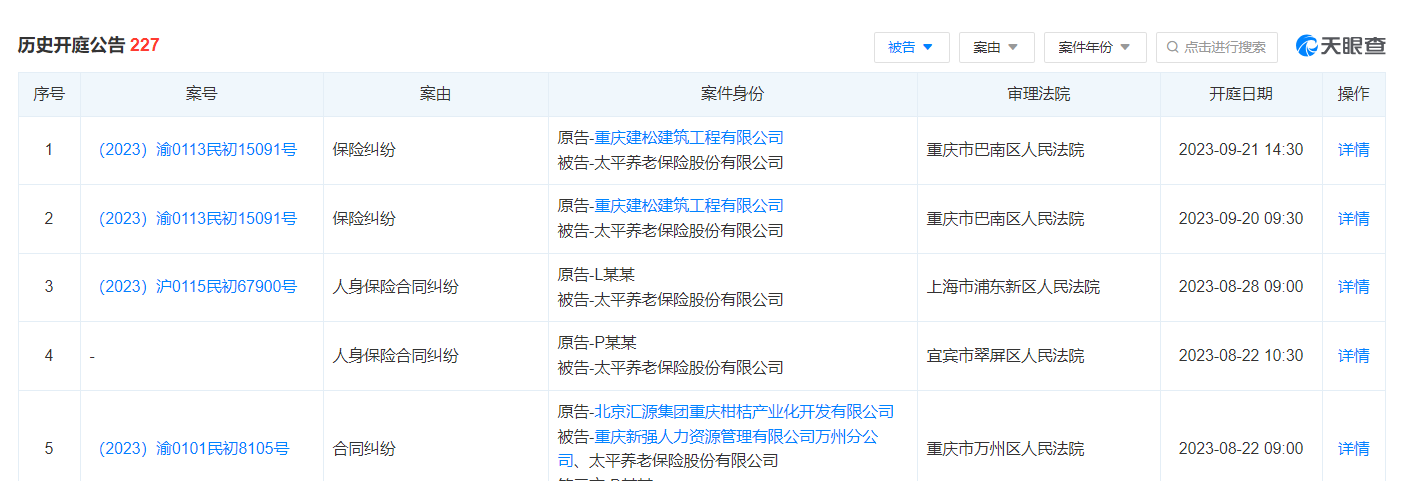Open case (2023)沪0115民初67900号

point(197,287)
